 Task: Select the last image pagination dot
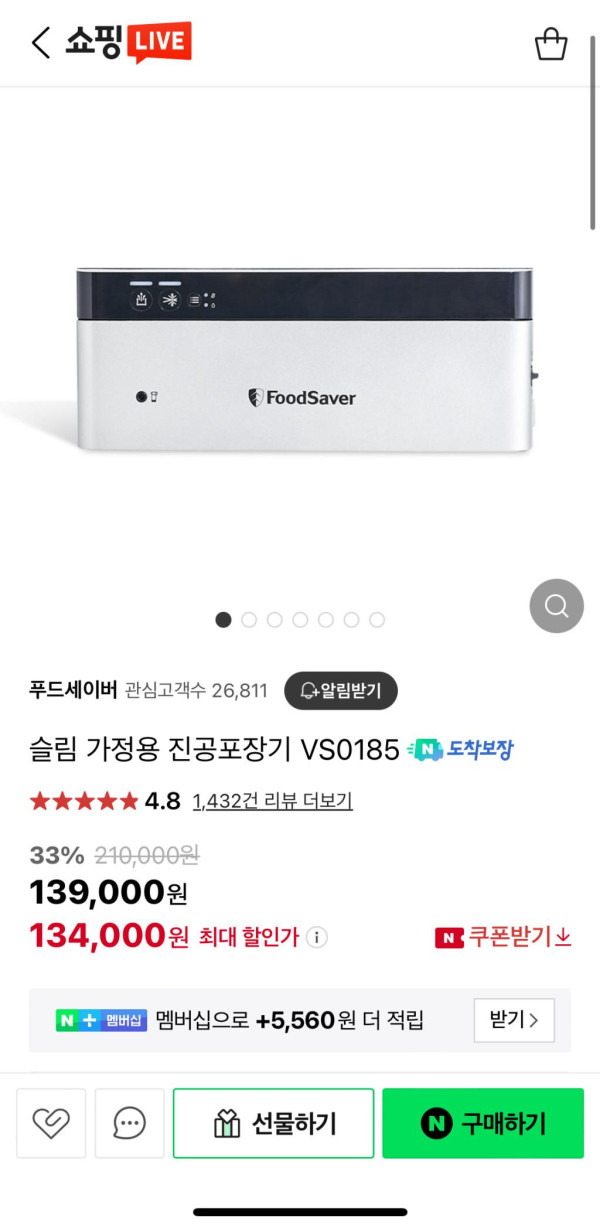click(377, 620)
